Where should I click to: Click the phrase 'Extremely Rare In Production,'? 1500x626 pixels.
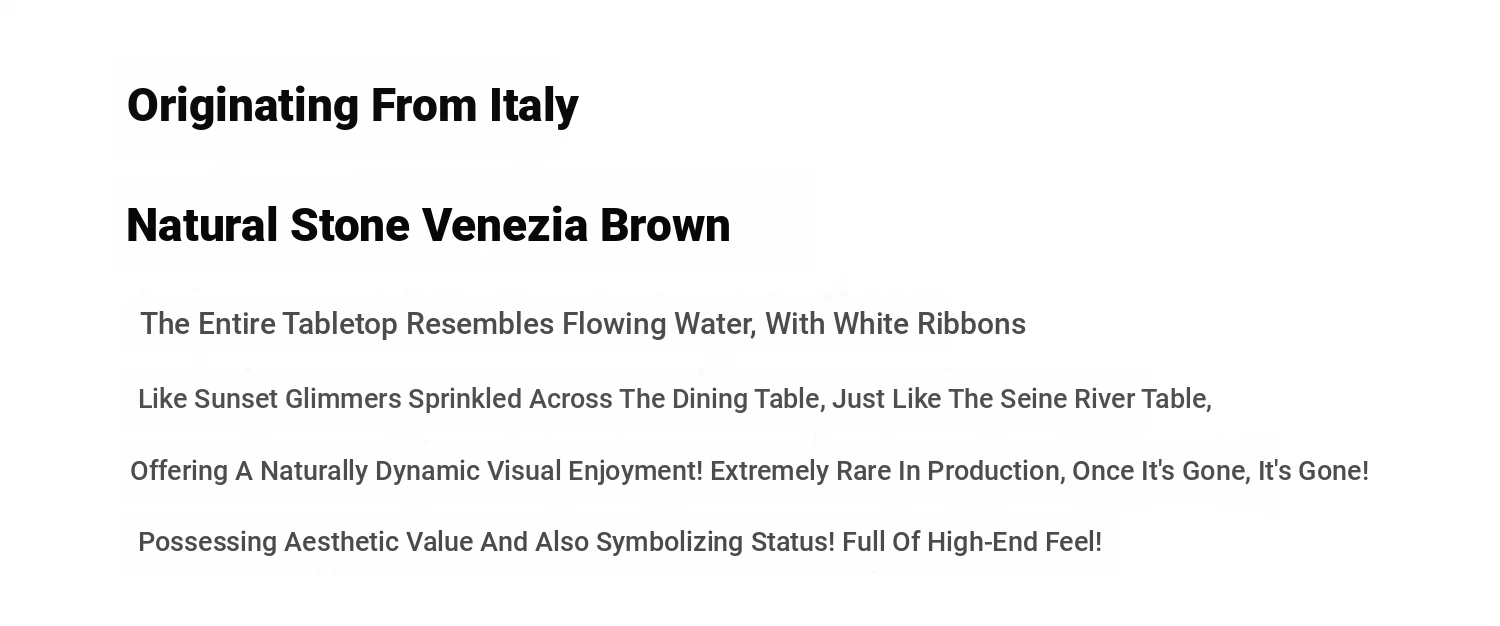888,471
